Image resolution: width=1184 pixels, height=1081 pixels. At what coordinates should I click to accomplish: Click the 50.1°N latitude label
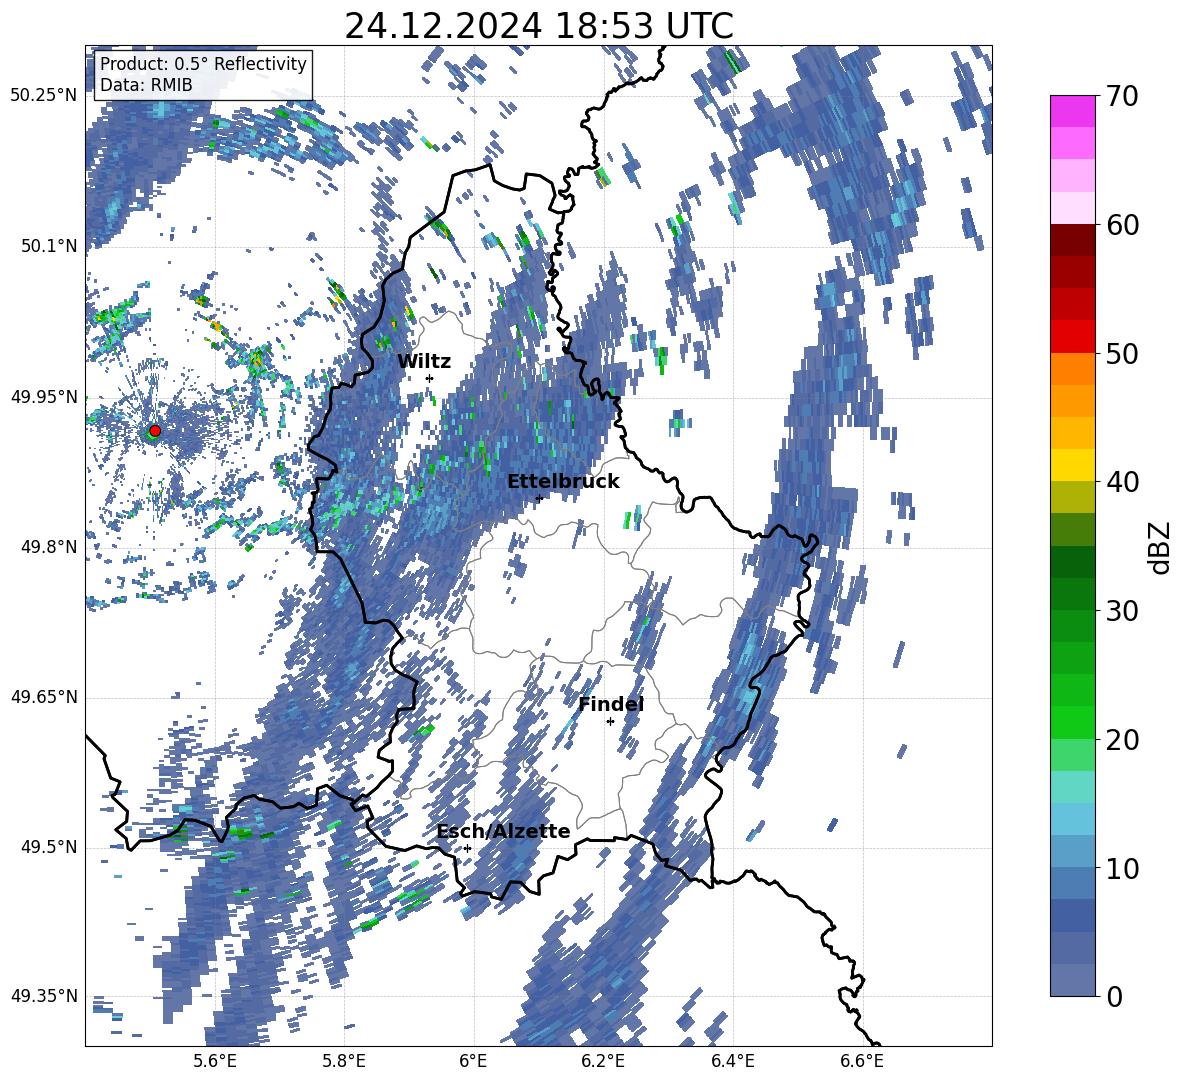(x=48, y=246)
